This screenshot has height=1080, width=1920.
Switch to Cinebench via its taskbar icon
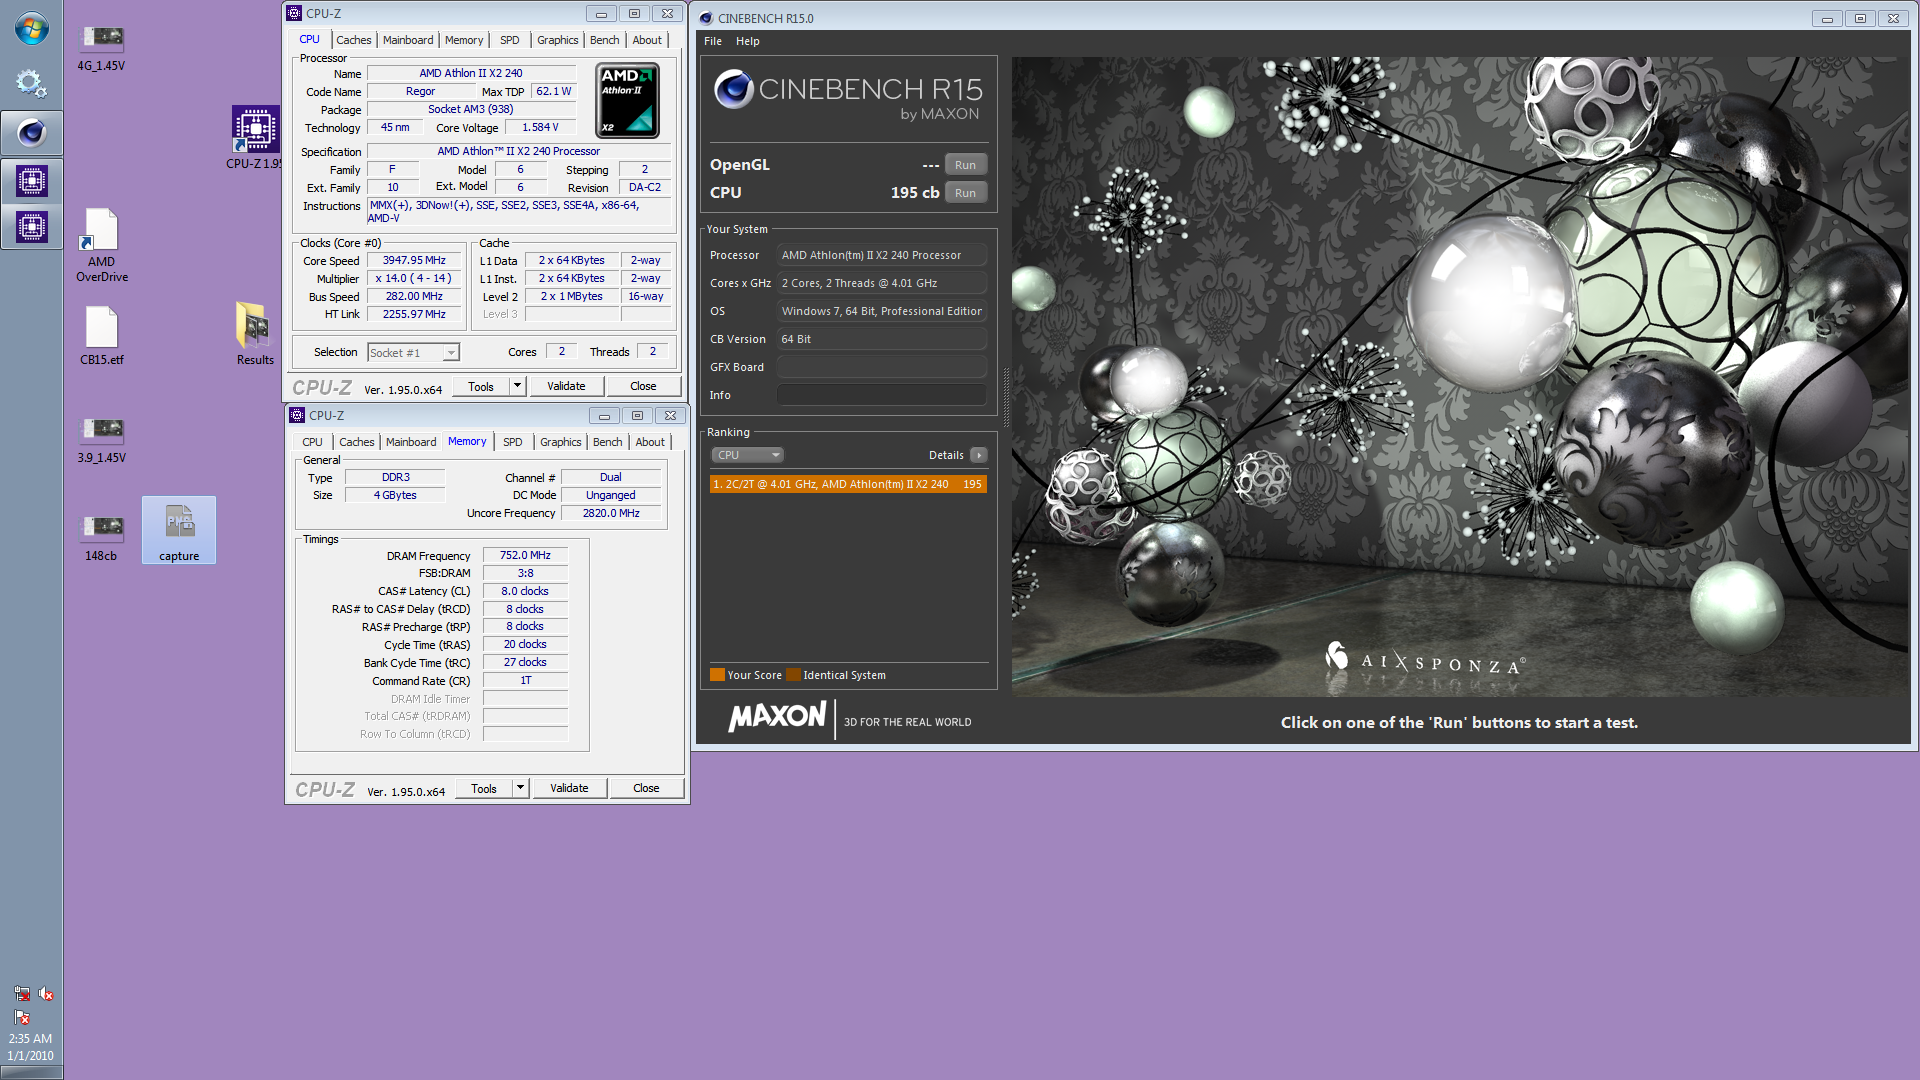(x=31, y=132)
